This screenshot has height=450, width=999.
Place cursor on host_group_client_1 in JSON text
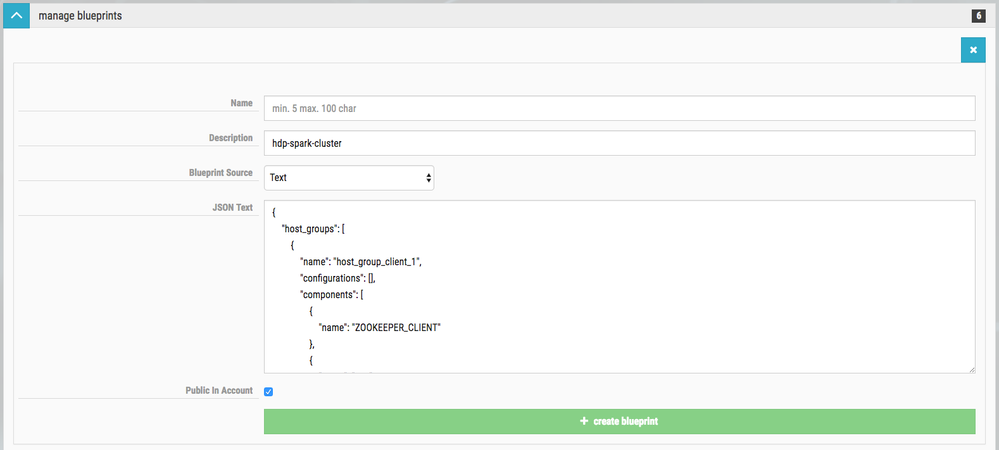[377, 262]
